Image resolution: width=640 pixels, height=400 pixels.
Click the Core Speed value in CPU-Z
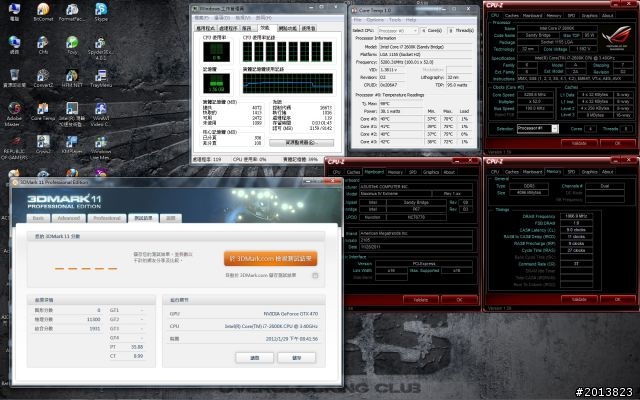pyautogui.click(x=535, y=95)
